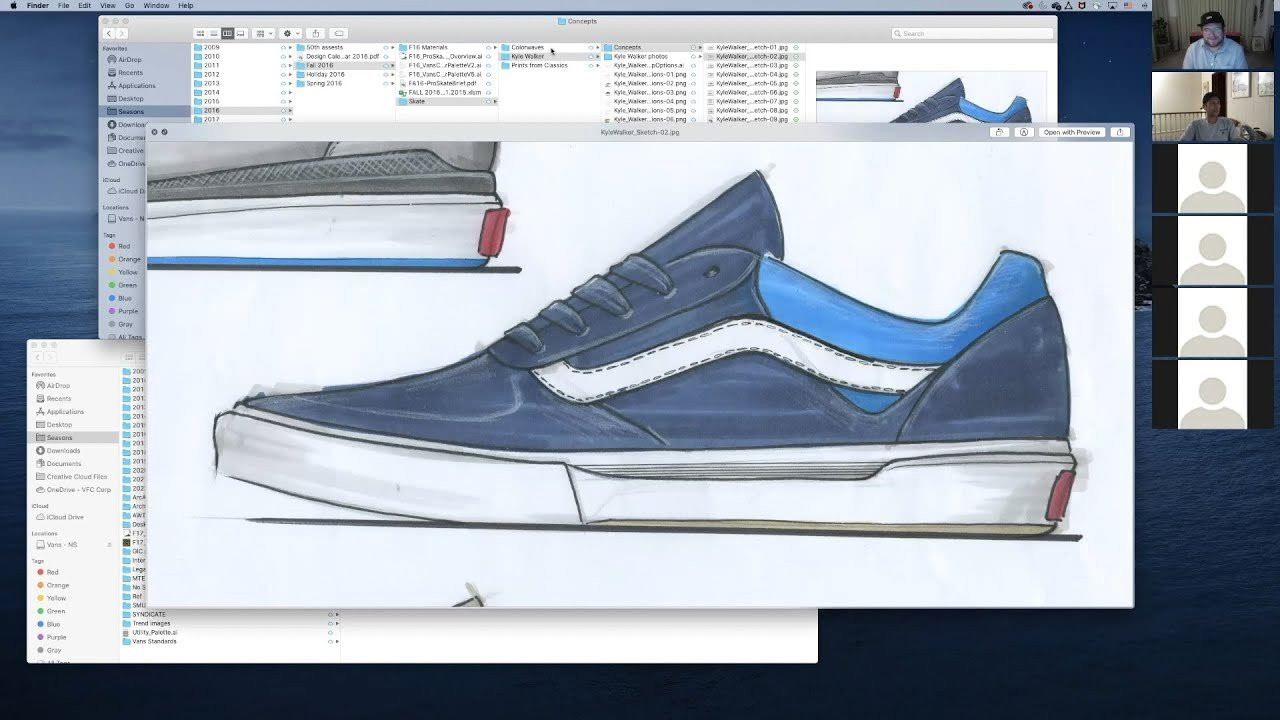The height and width of the screenshot is (720, 1280).
Task: Click inside the Finder search field
Action: click(x=970, y=33)
